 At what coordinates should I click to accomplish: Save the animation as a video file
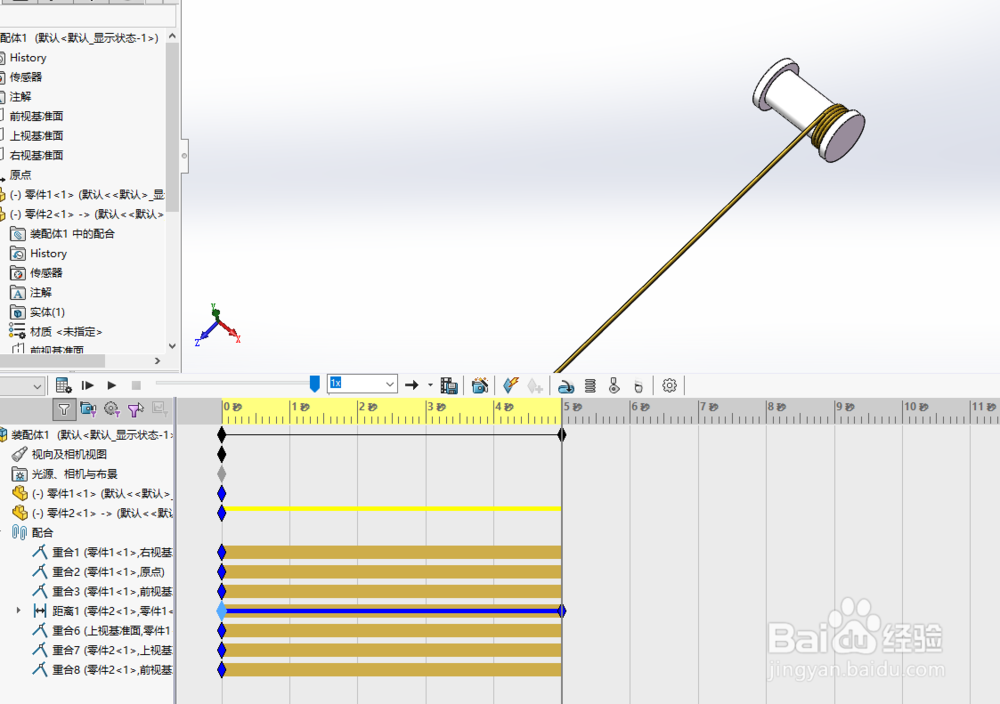click(x=450, y=385)
